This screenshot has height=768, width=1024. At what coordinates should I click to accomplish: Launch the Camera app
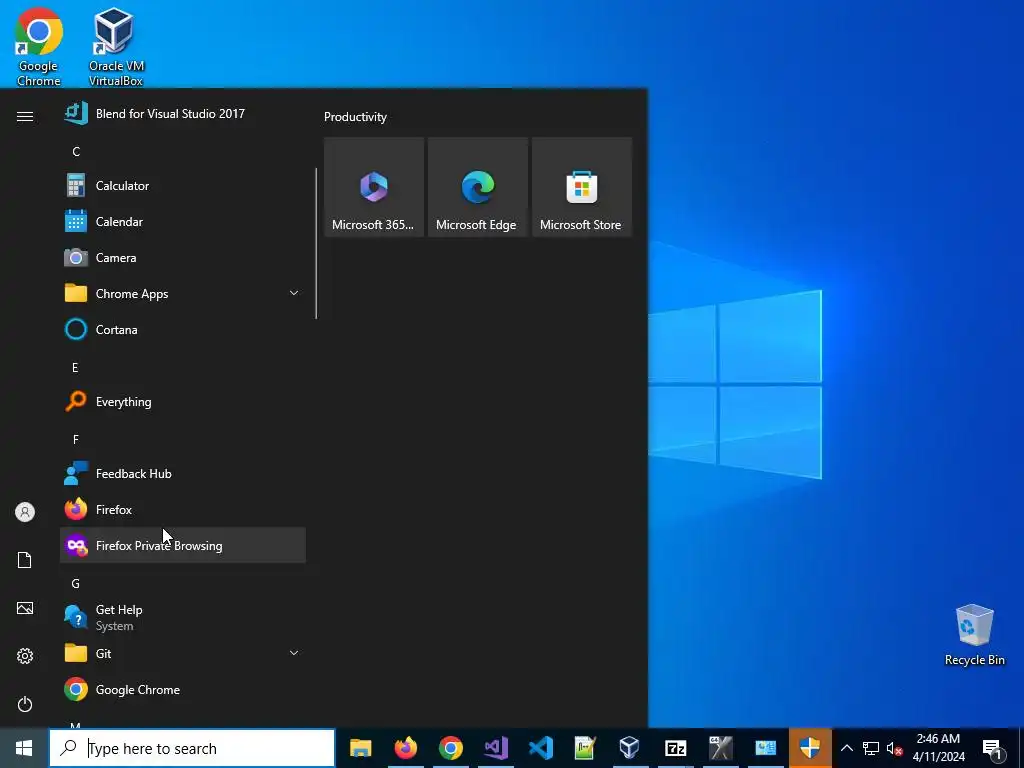tap(183, 257)
